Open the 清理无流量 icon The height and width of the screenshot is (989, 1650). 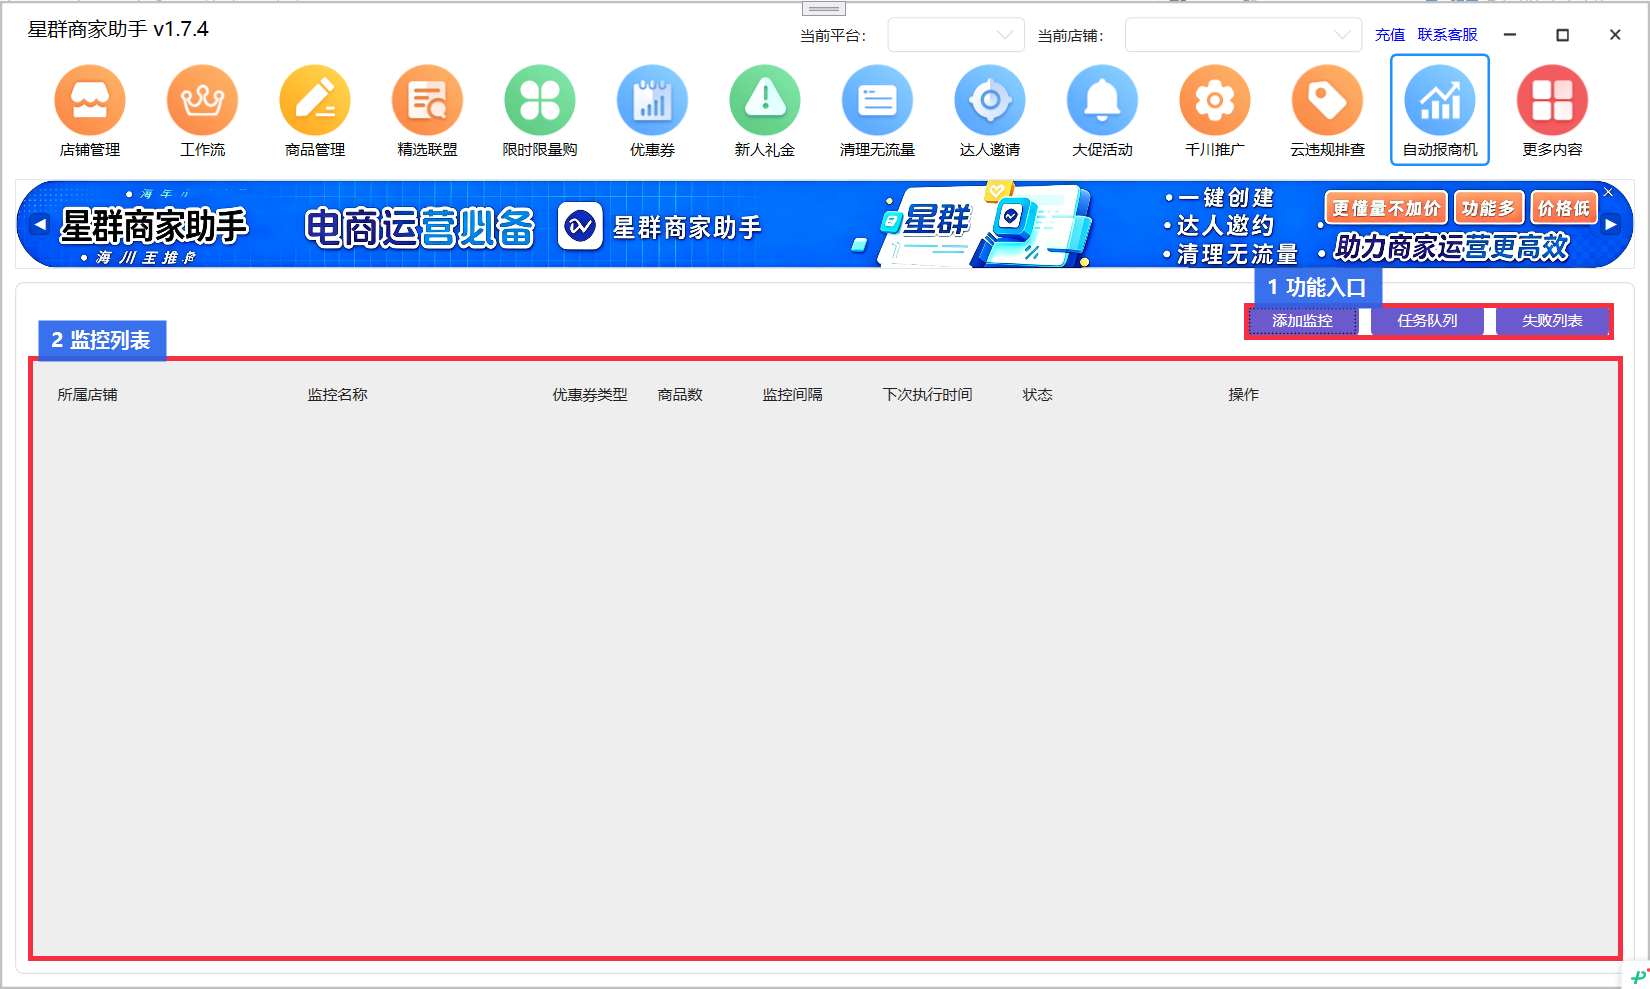pyautogui.click(x=877, y=100)
